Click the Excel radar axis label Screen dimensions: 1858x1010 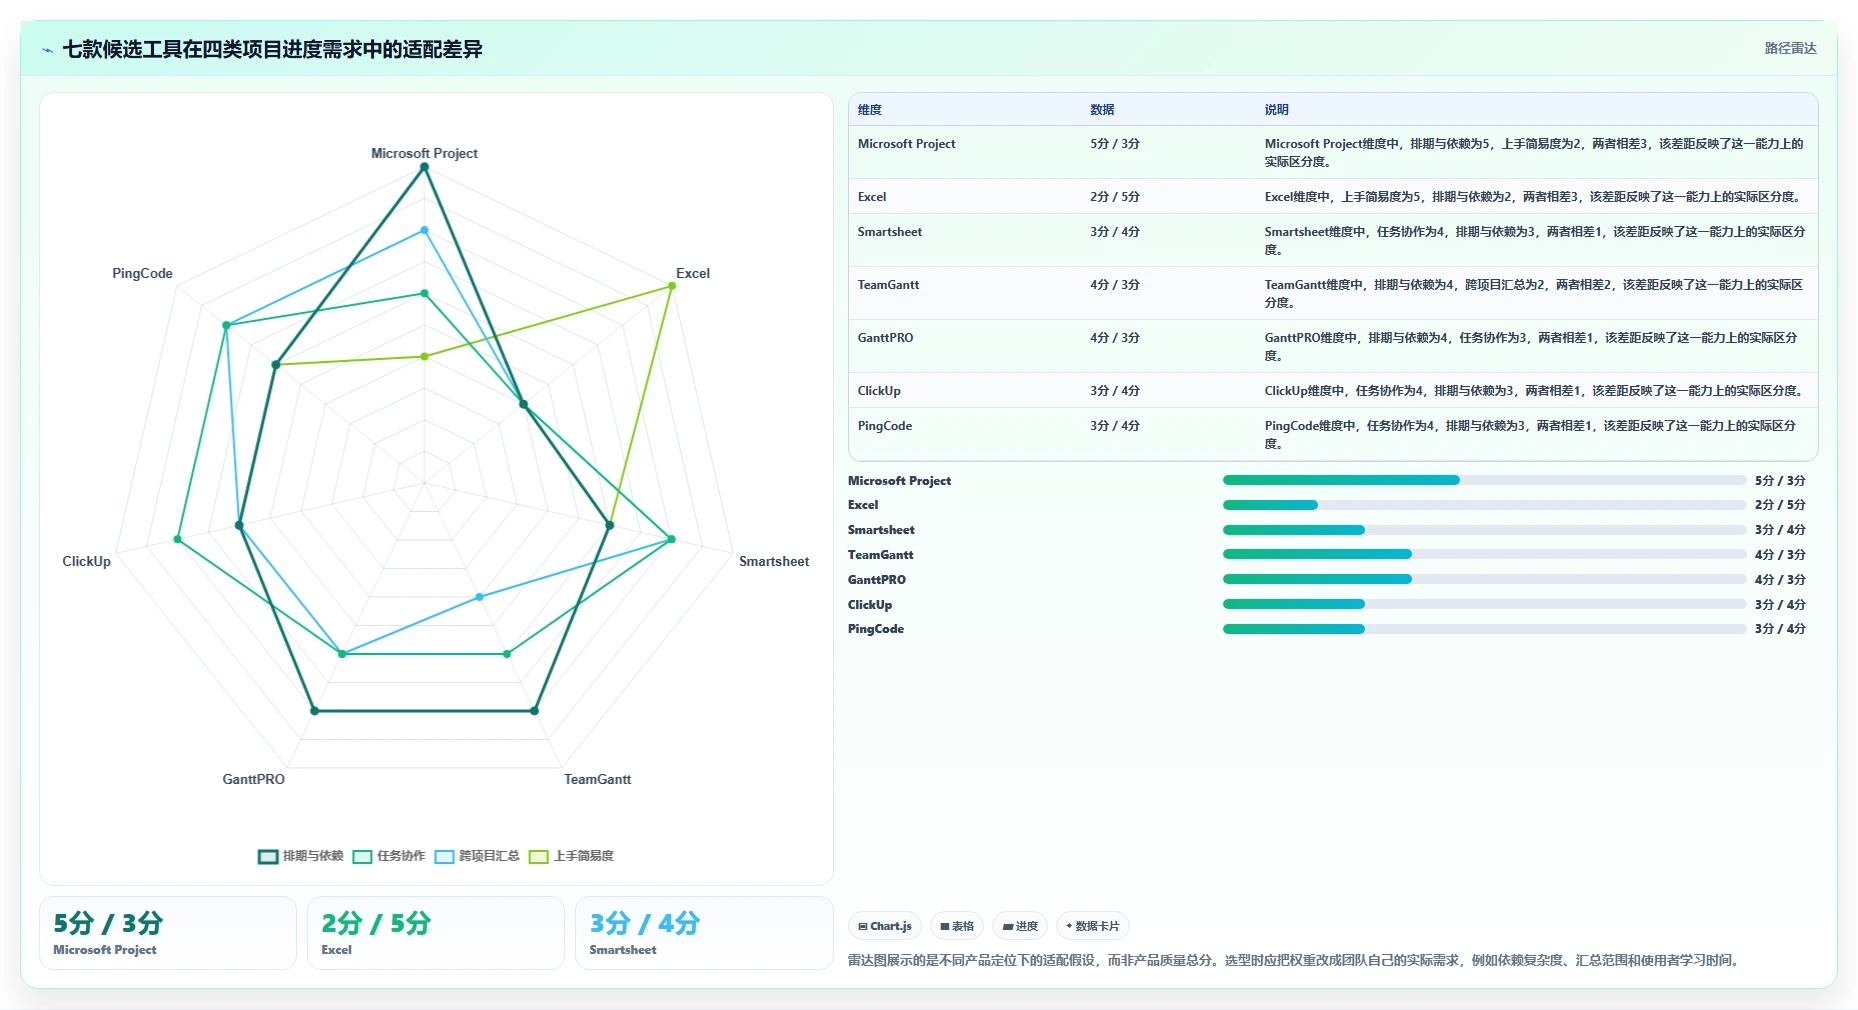click(692, 273)
